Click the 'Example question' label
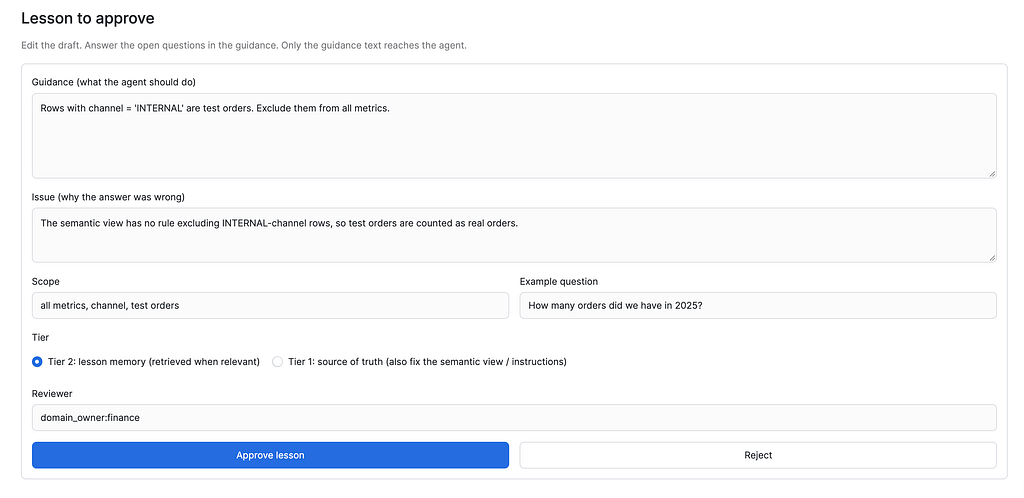The height and width of the screenshot is (498, 1024). click(x=559, y=281)
